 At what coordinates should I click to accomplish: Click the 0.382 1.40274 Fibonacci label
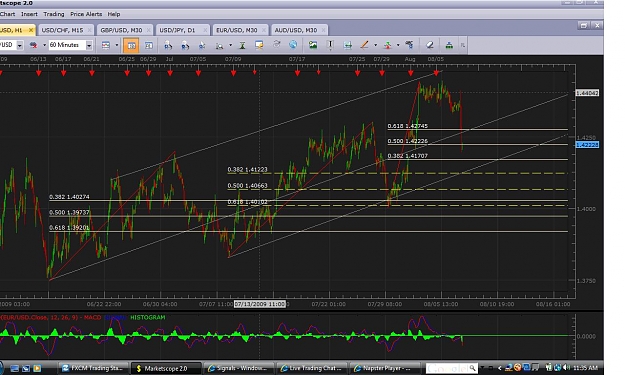tap(69, 197)
